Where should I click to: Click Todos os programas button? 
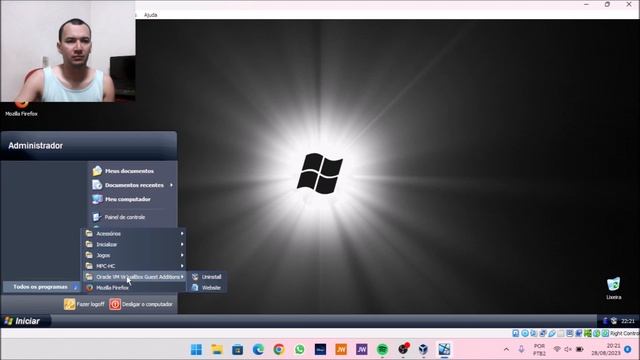tap(41, 287)
